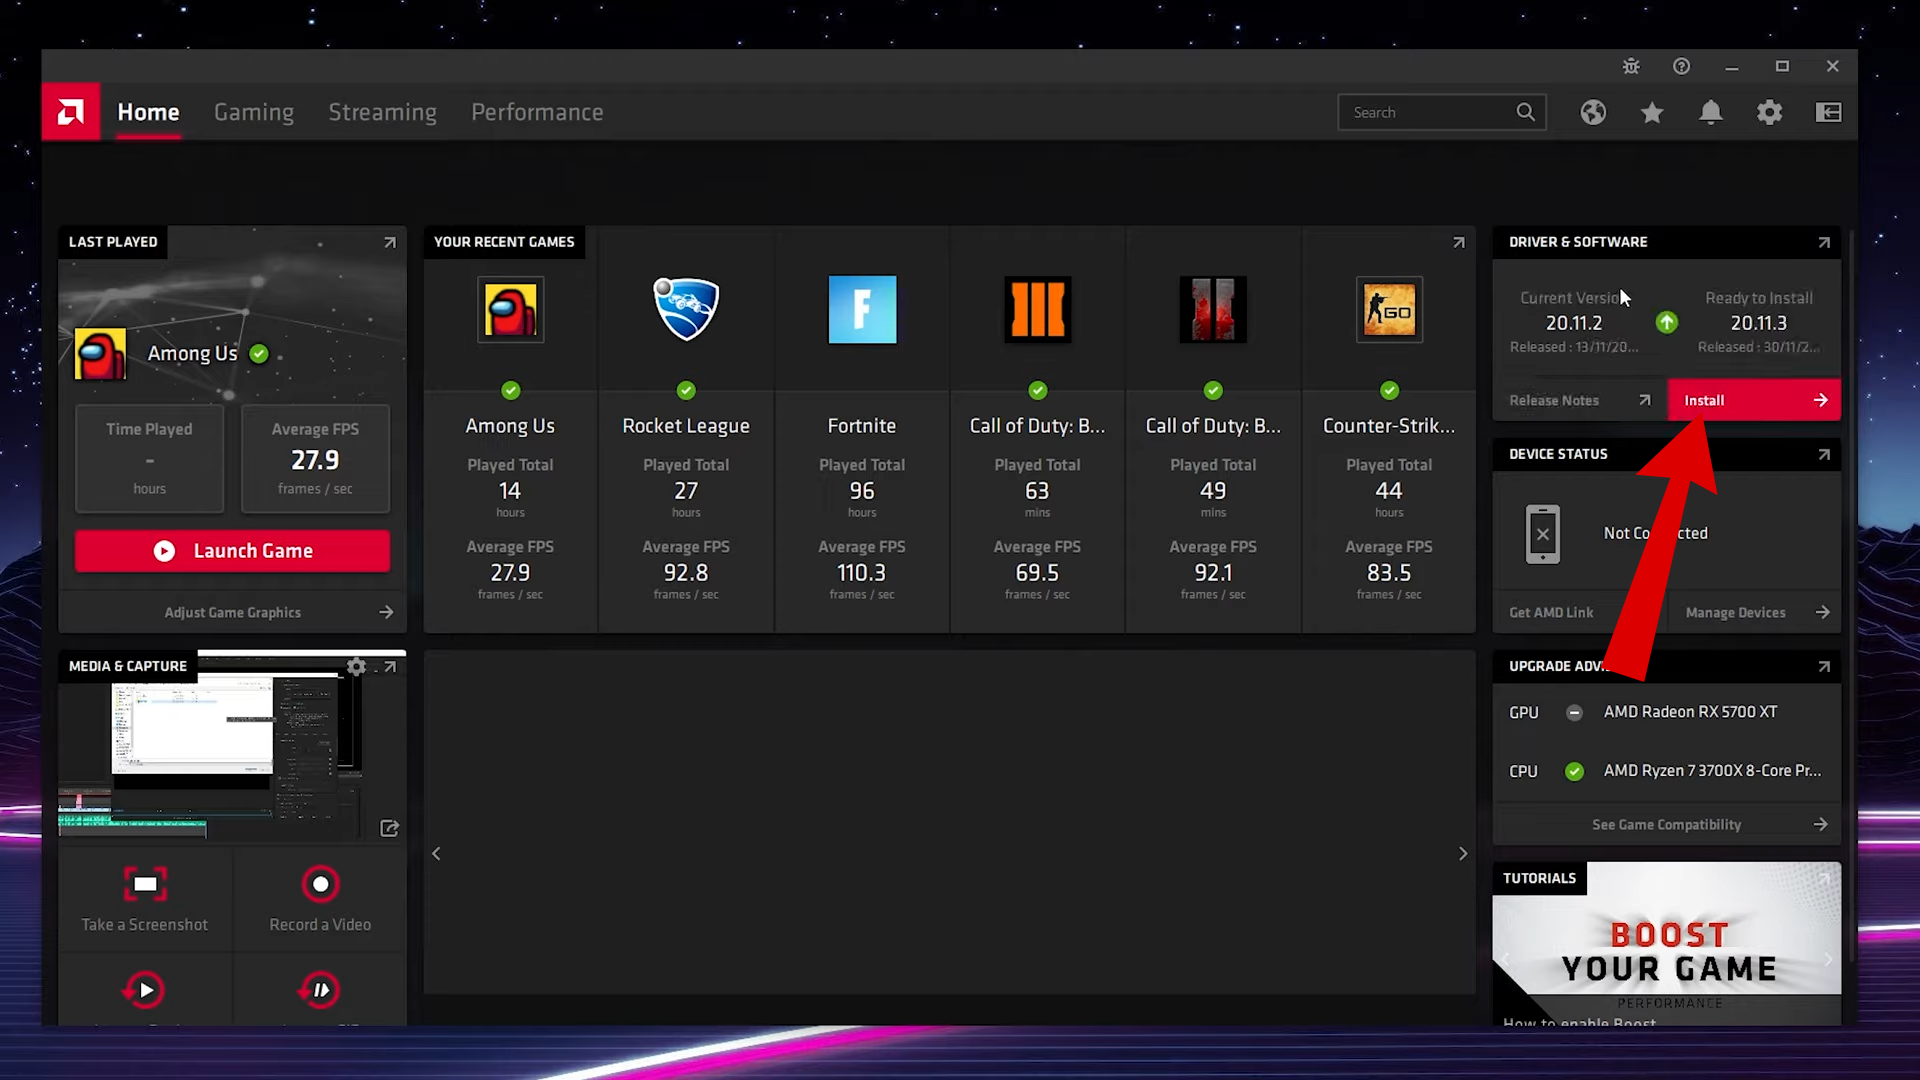Open settings gear in top bar

click(1770, 112)
